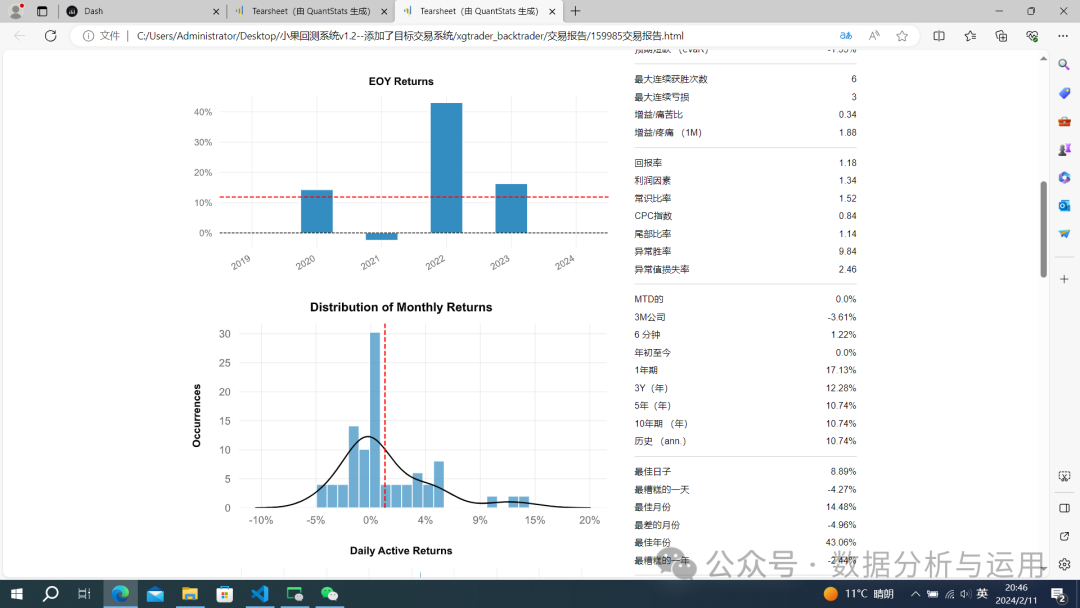Open Windows taskbar search
Image resolution: width=1080 pixels, height=608 pixels.
(50, 594)
